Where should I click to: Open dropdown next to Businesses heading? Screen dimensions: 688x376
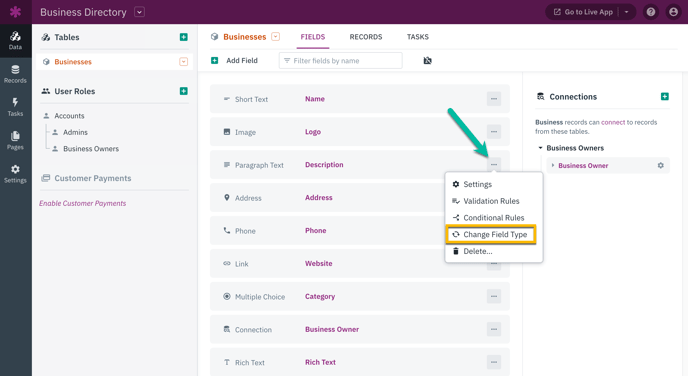point(276,37)
